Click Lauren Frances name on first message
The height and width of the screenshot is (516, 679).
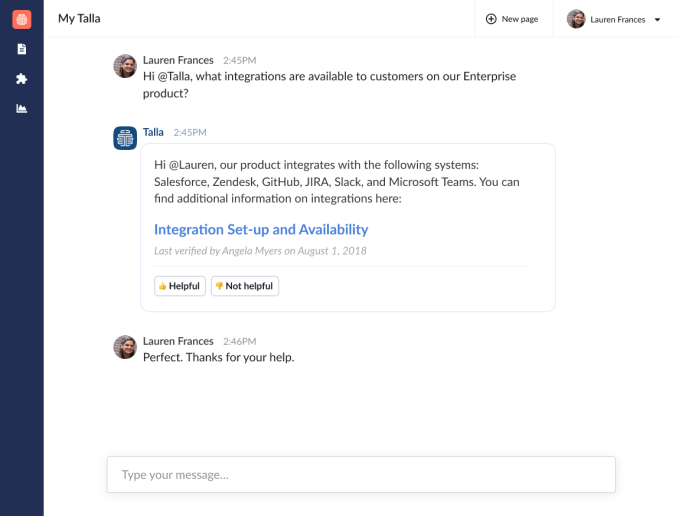pos(178,60)
